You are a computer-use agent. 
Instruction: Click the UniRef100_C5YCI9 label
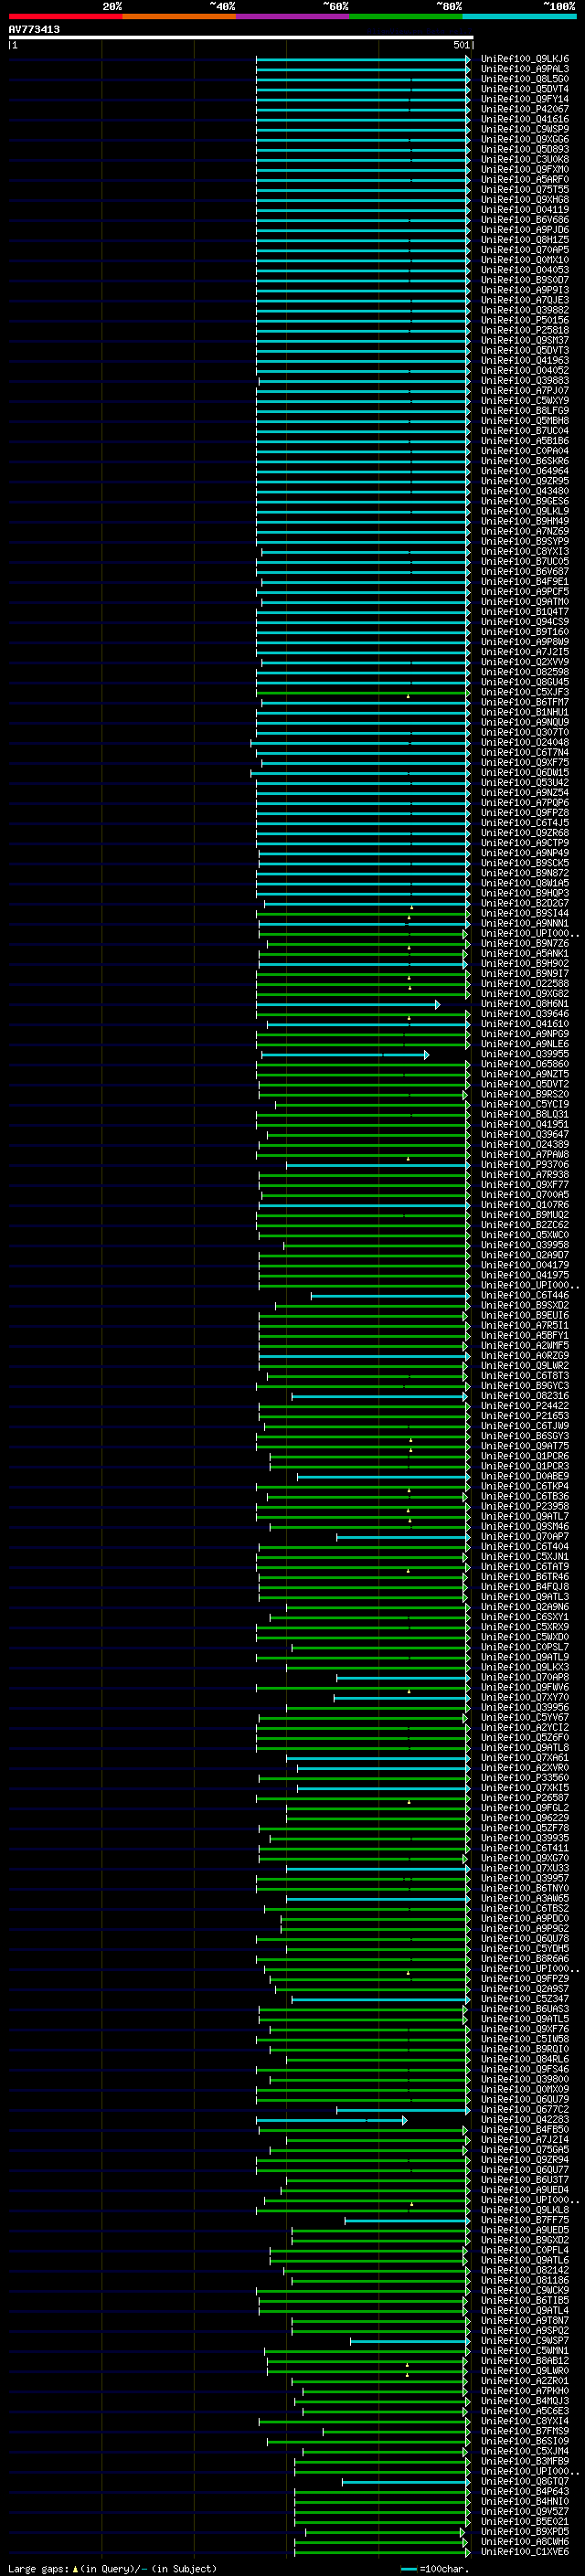[525, 1104]
